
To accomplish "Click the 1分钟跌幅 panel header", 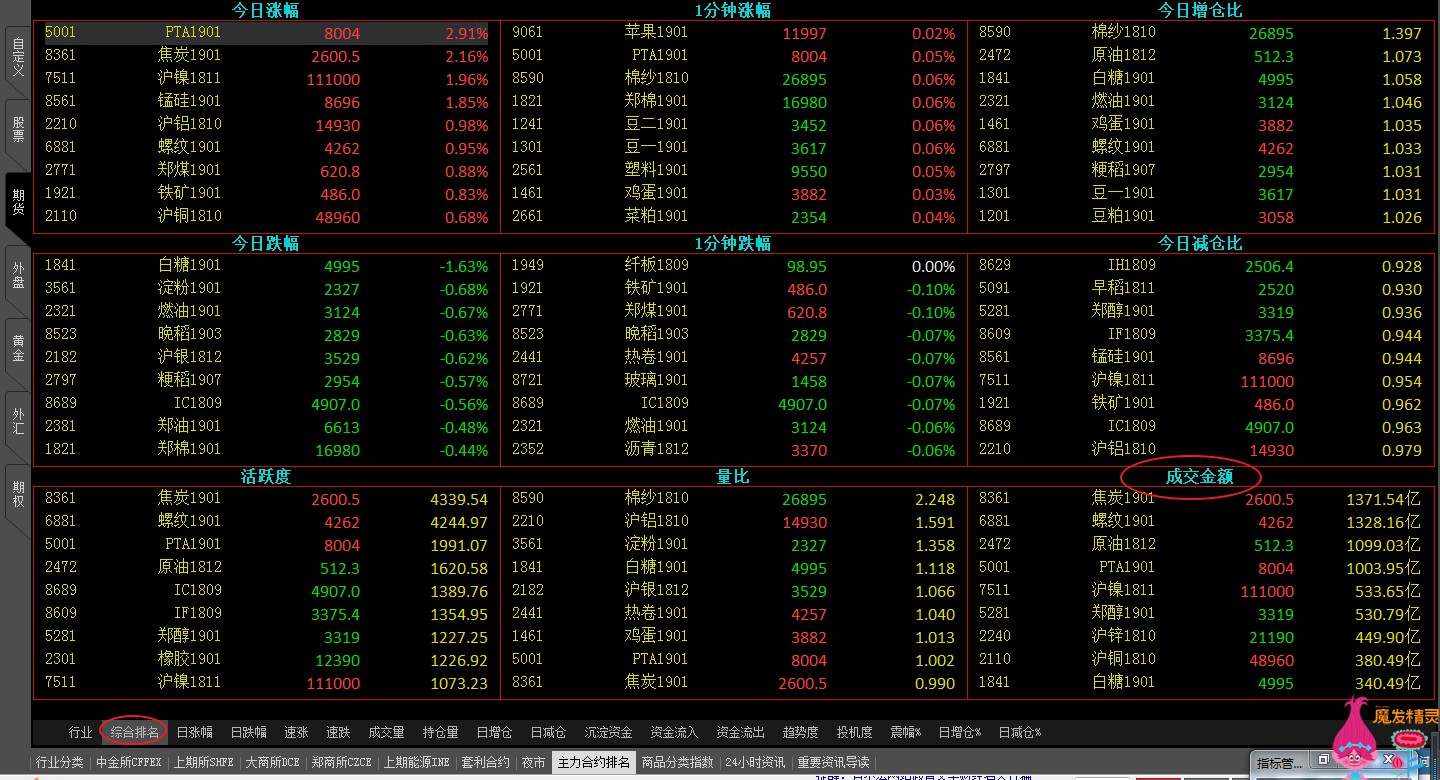I will click(x=733, y=243).
